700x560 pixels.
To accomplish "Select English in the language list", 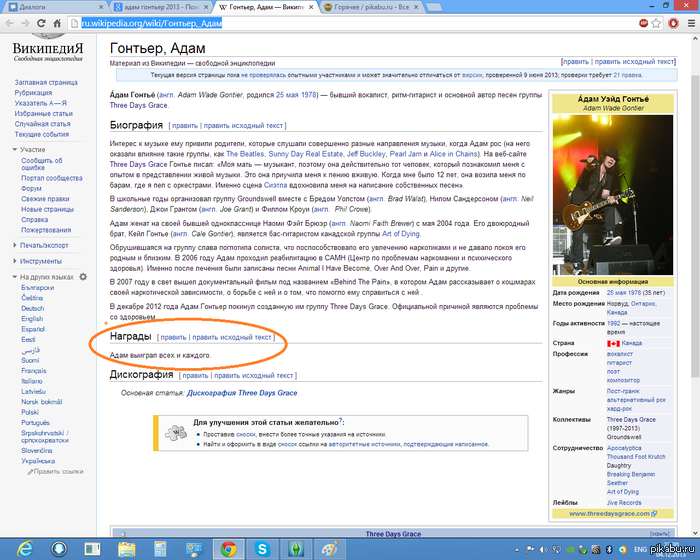I will click(x=33, y=319).
